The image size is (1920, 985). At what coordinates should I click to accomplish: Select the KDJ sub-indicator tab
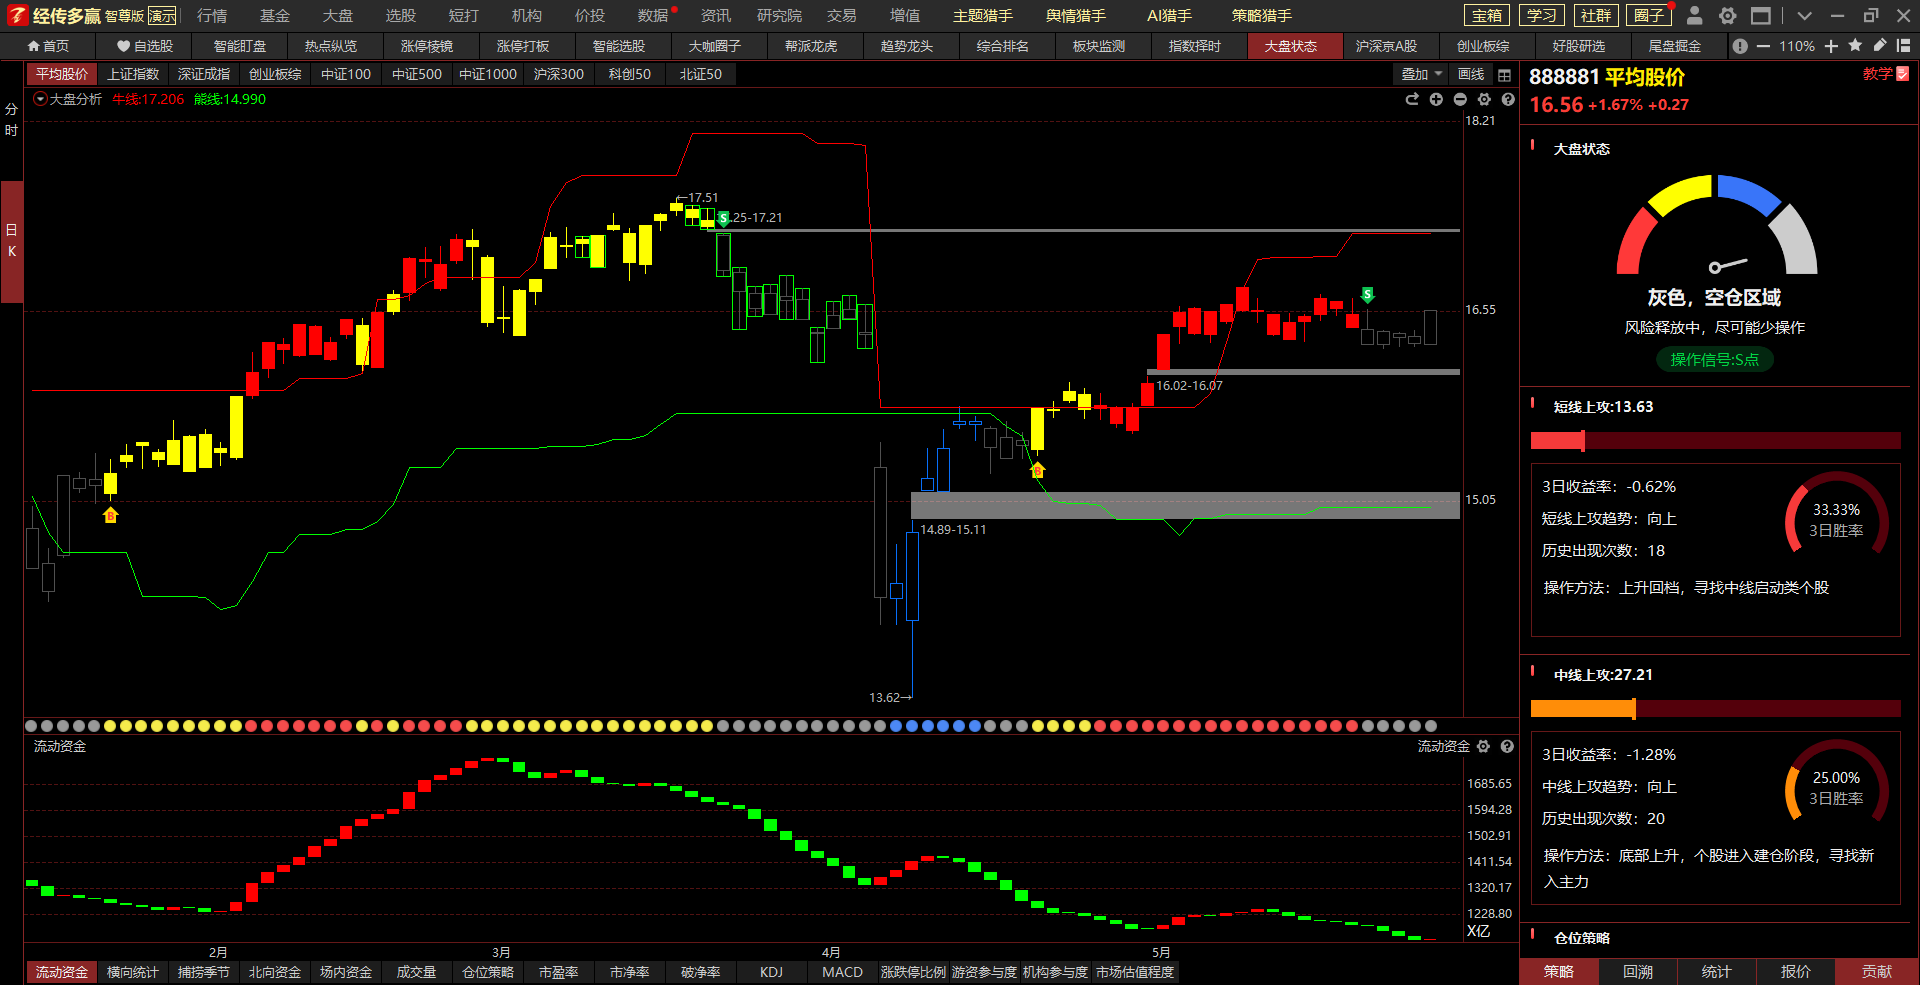[x=771, y=972]
